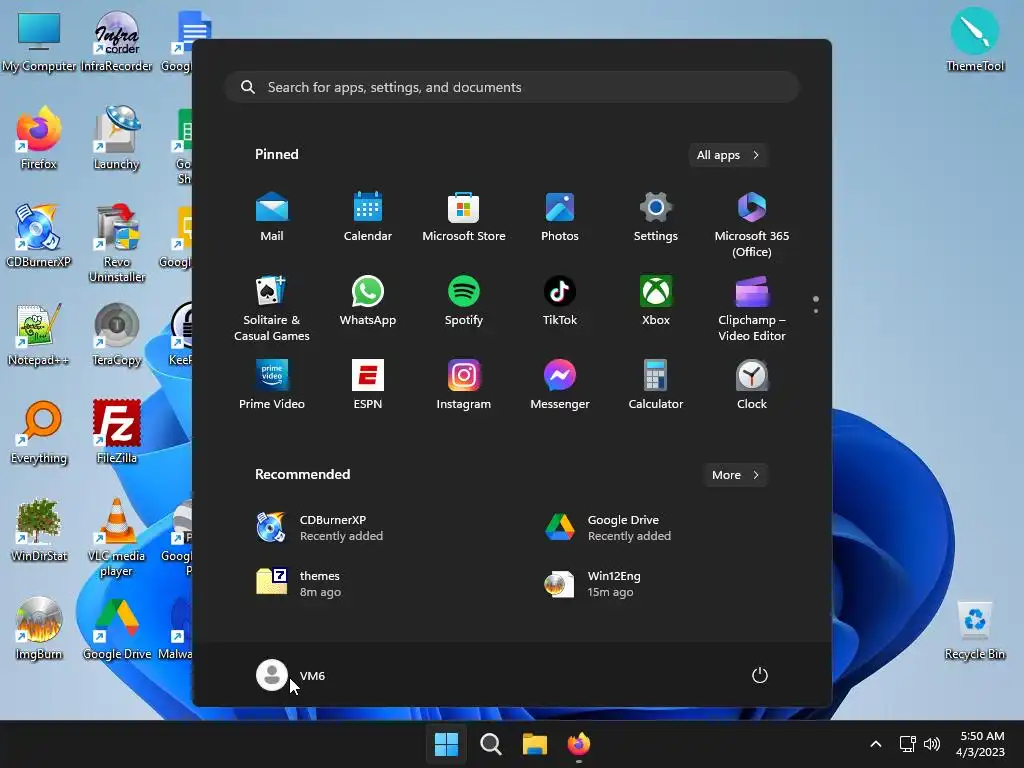Select the ThemeTool desktop icon
This screenshot has width=1024, height=768.
tap(975, 40)
